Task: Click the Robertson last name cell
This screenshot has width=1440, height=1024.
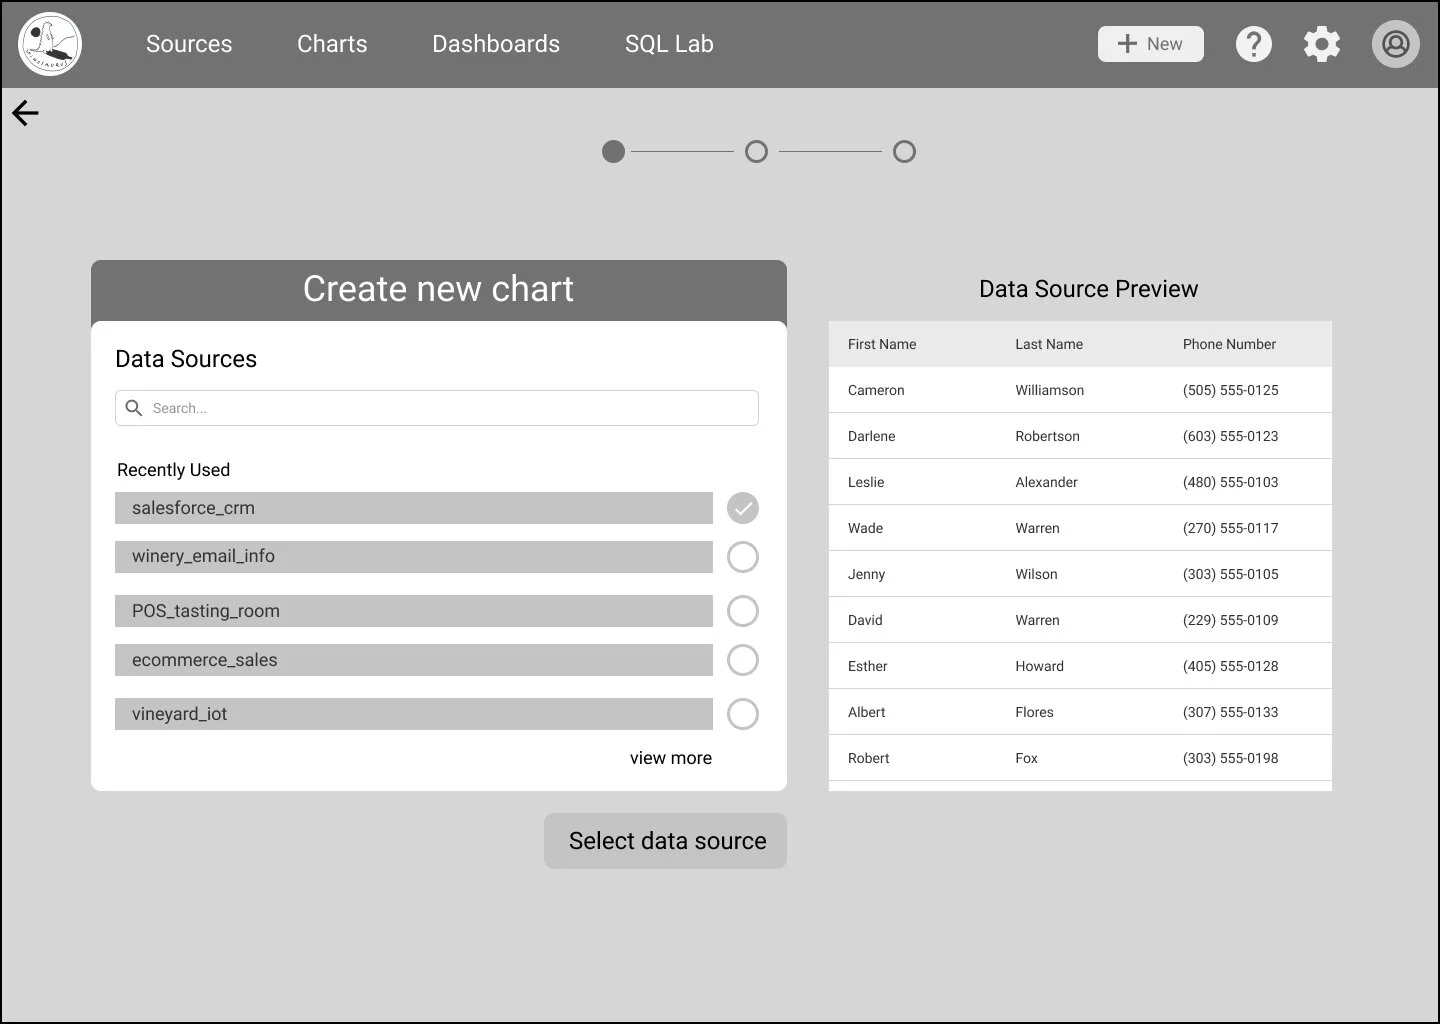Action: point(1048,436)
